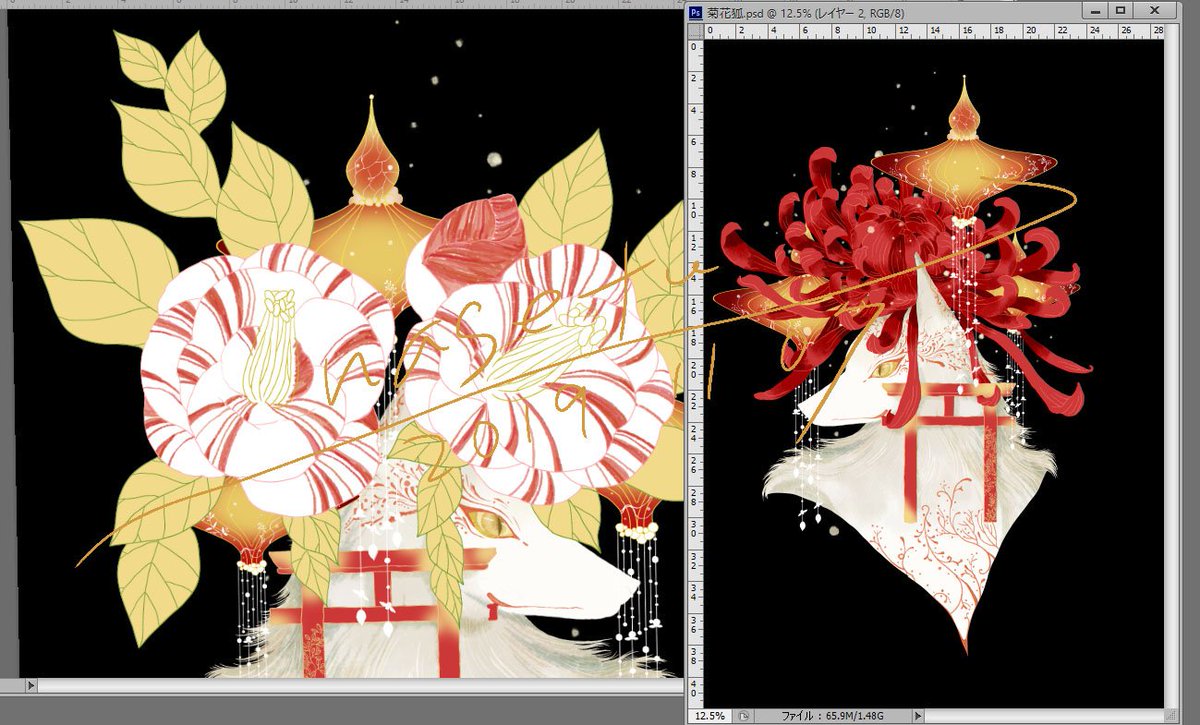The width and height of the screenshot is (1200, 725).
Task: Maximize the 菊花狐.psd document window
Action: click(x=1121, y=10)
